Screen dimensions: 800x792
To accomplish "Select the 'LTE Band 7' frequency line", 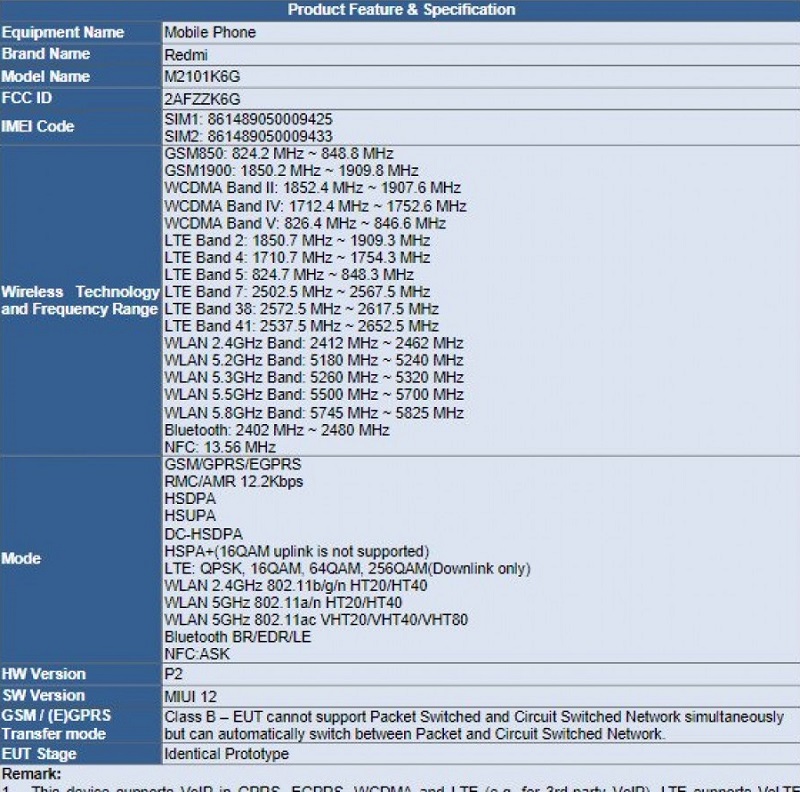I will [x=297, y=292].
